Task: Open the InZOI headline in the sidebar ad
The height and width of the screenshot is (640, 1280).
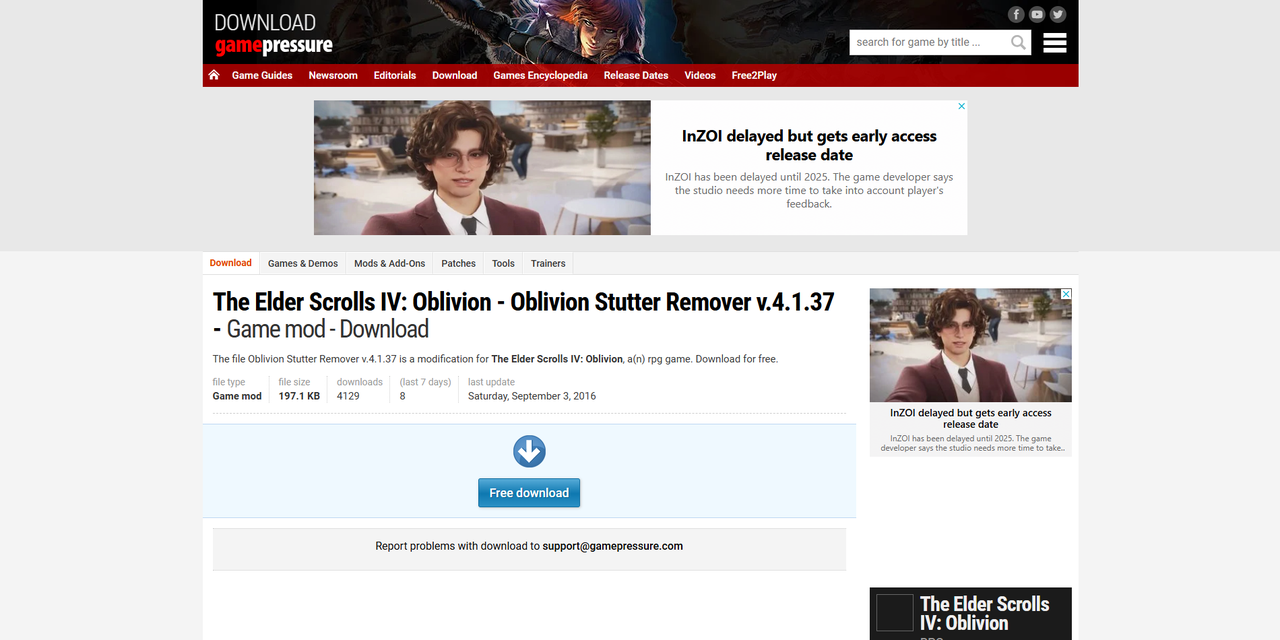Action: (x=971, y=418)
